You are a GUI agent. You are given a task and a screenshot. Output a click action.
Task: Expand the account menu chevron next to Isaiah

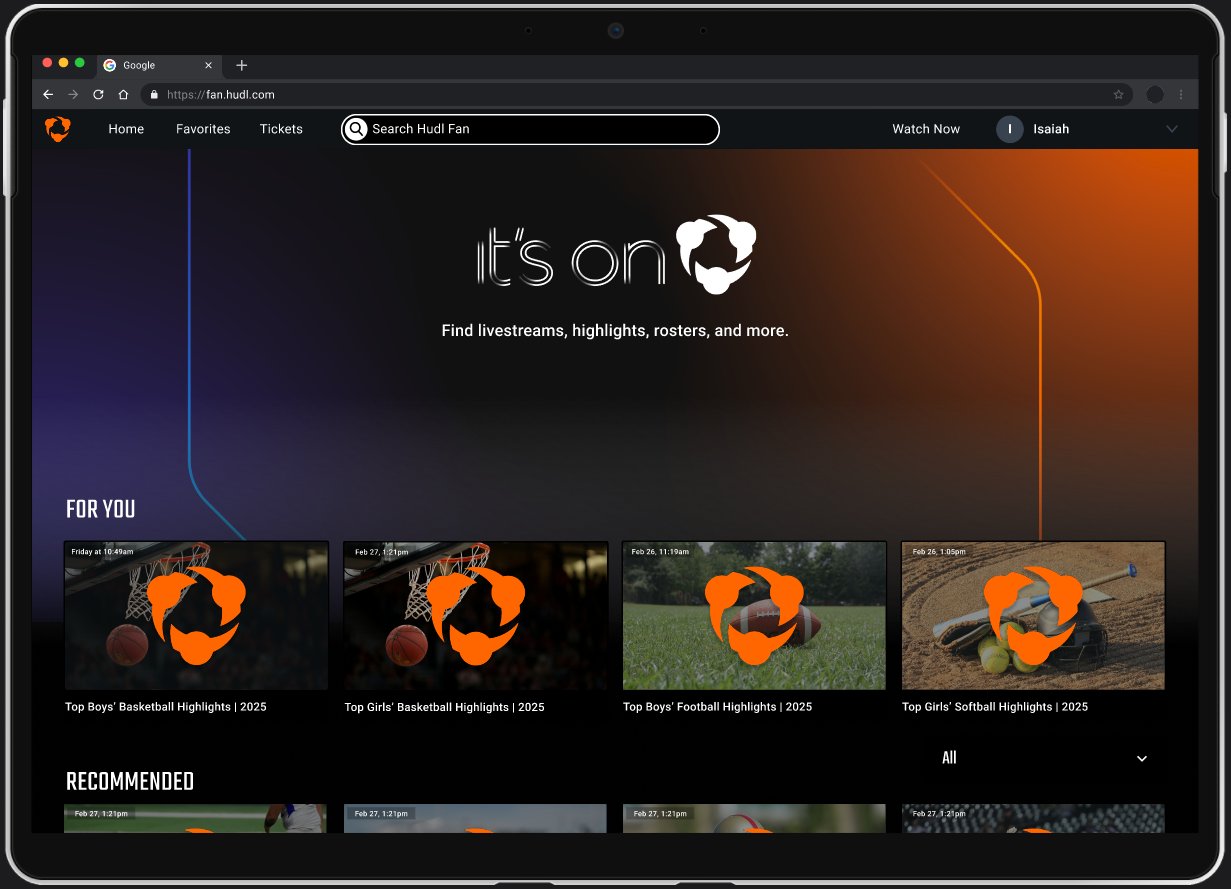1172,129
